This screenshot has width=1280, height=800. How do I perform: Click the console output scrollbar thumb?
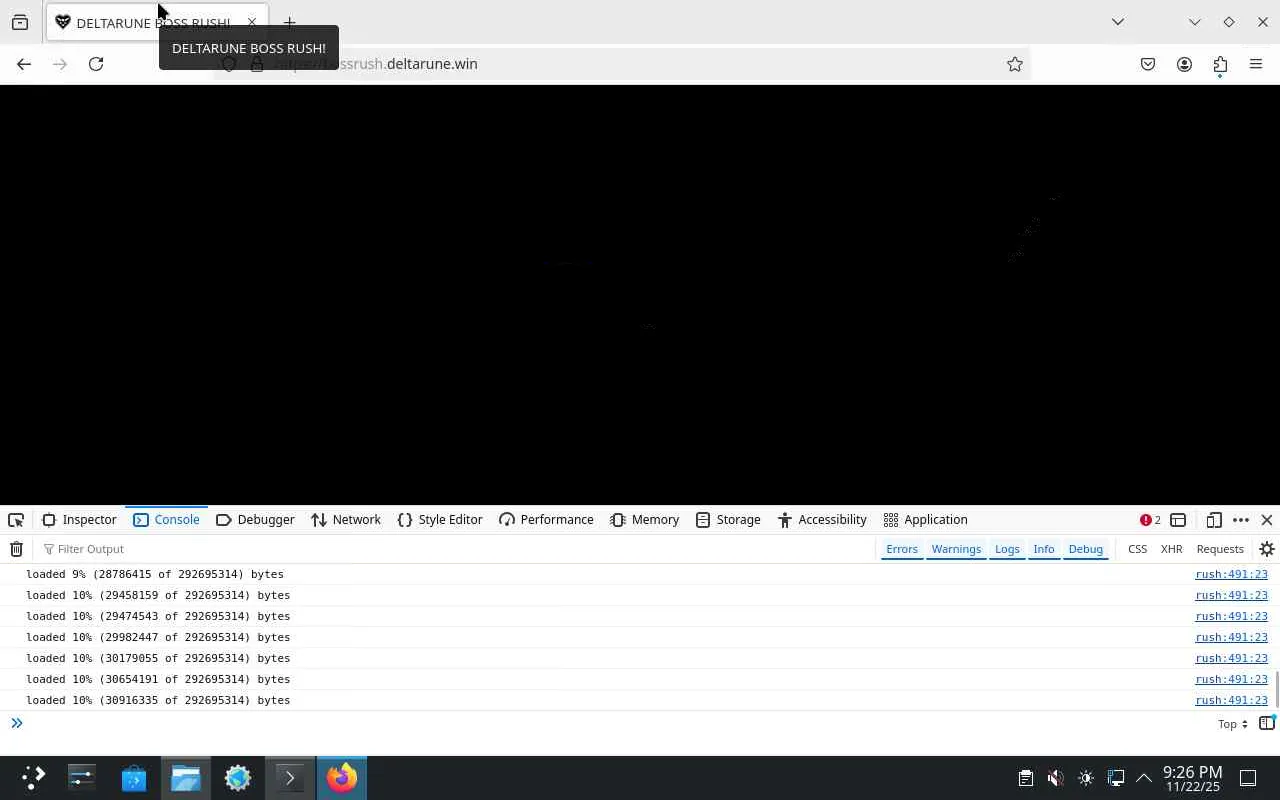pos(1276,690)
